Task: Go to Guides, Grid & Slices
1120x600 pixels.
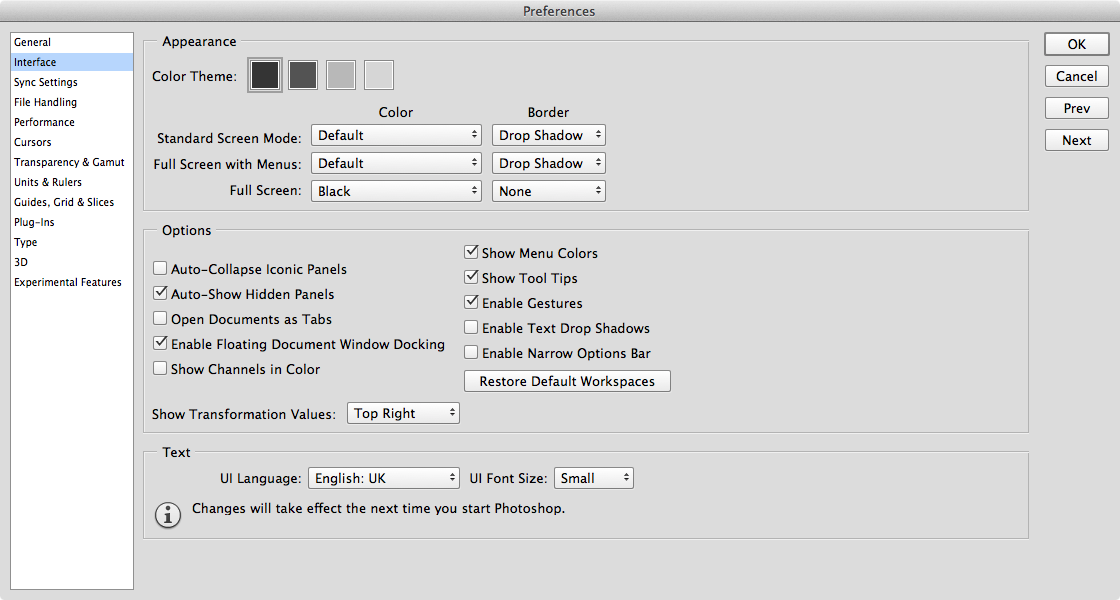Action: [72, 202]
